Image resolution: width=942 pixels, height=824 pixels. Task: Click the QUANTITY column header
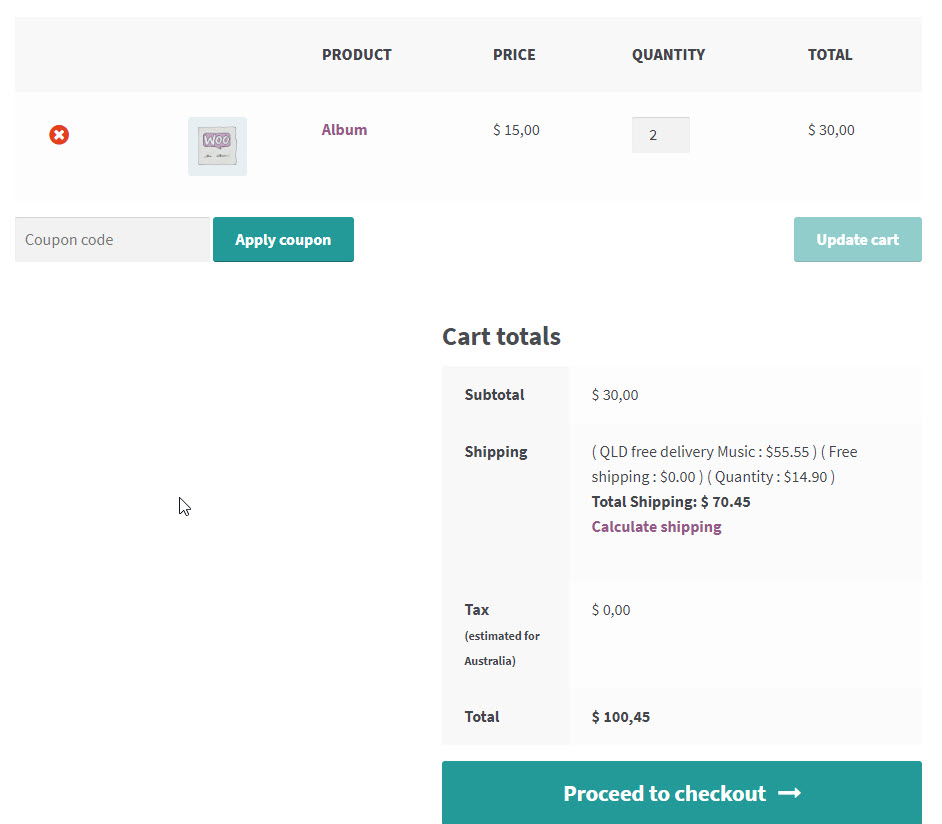pyautogui.click(x=668, y=55)
